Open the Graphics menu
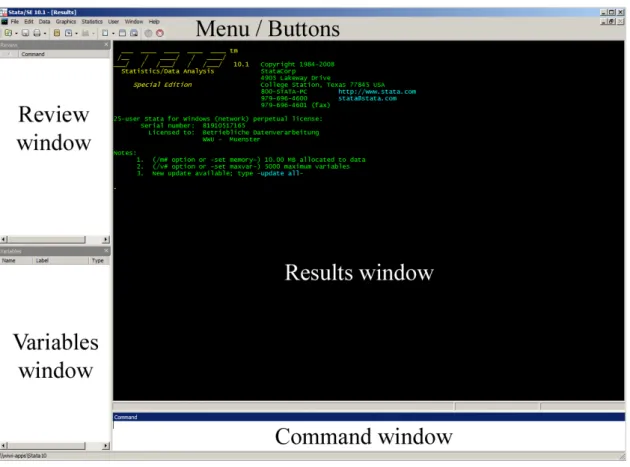Viewport: 630px width, 467px height. click(x=66, y=22)
